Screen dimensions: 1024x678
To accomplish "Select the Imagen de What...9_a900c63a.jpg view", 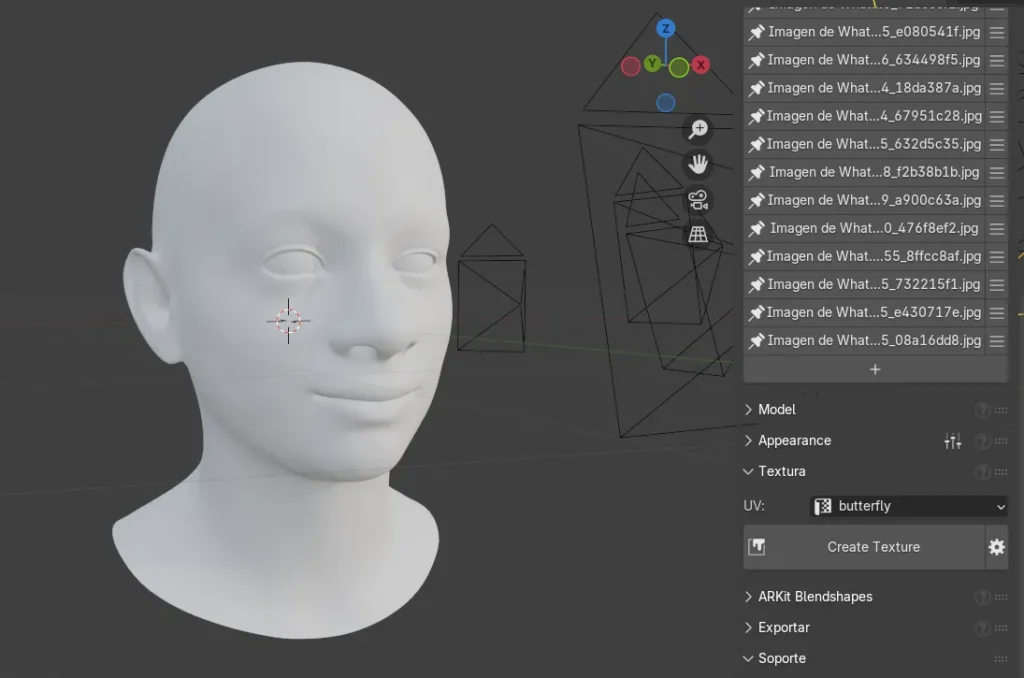I will click(873, 200).
